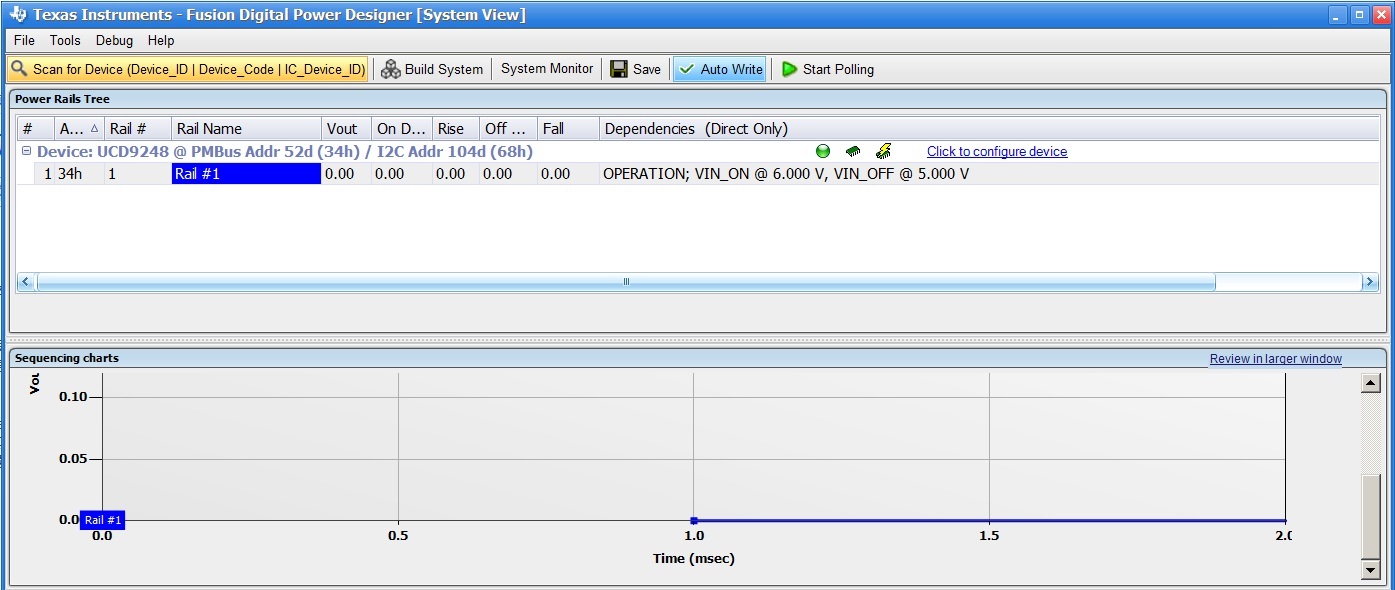Image resolution: width=1395 pixels, height=590 pixels.
Task: Click the sequencing chart scroll up arrow
Action: click(1371, 383)
